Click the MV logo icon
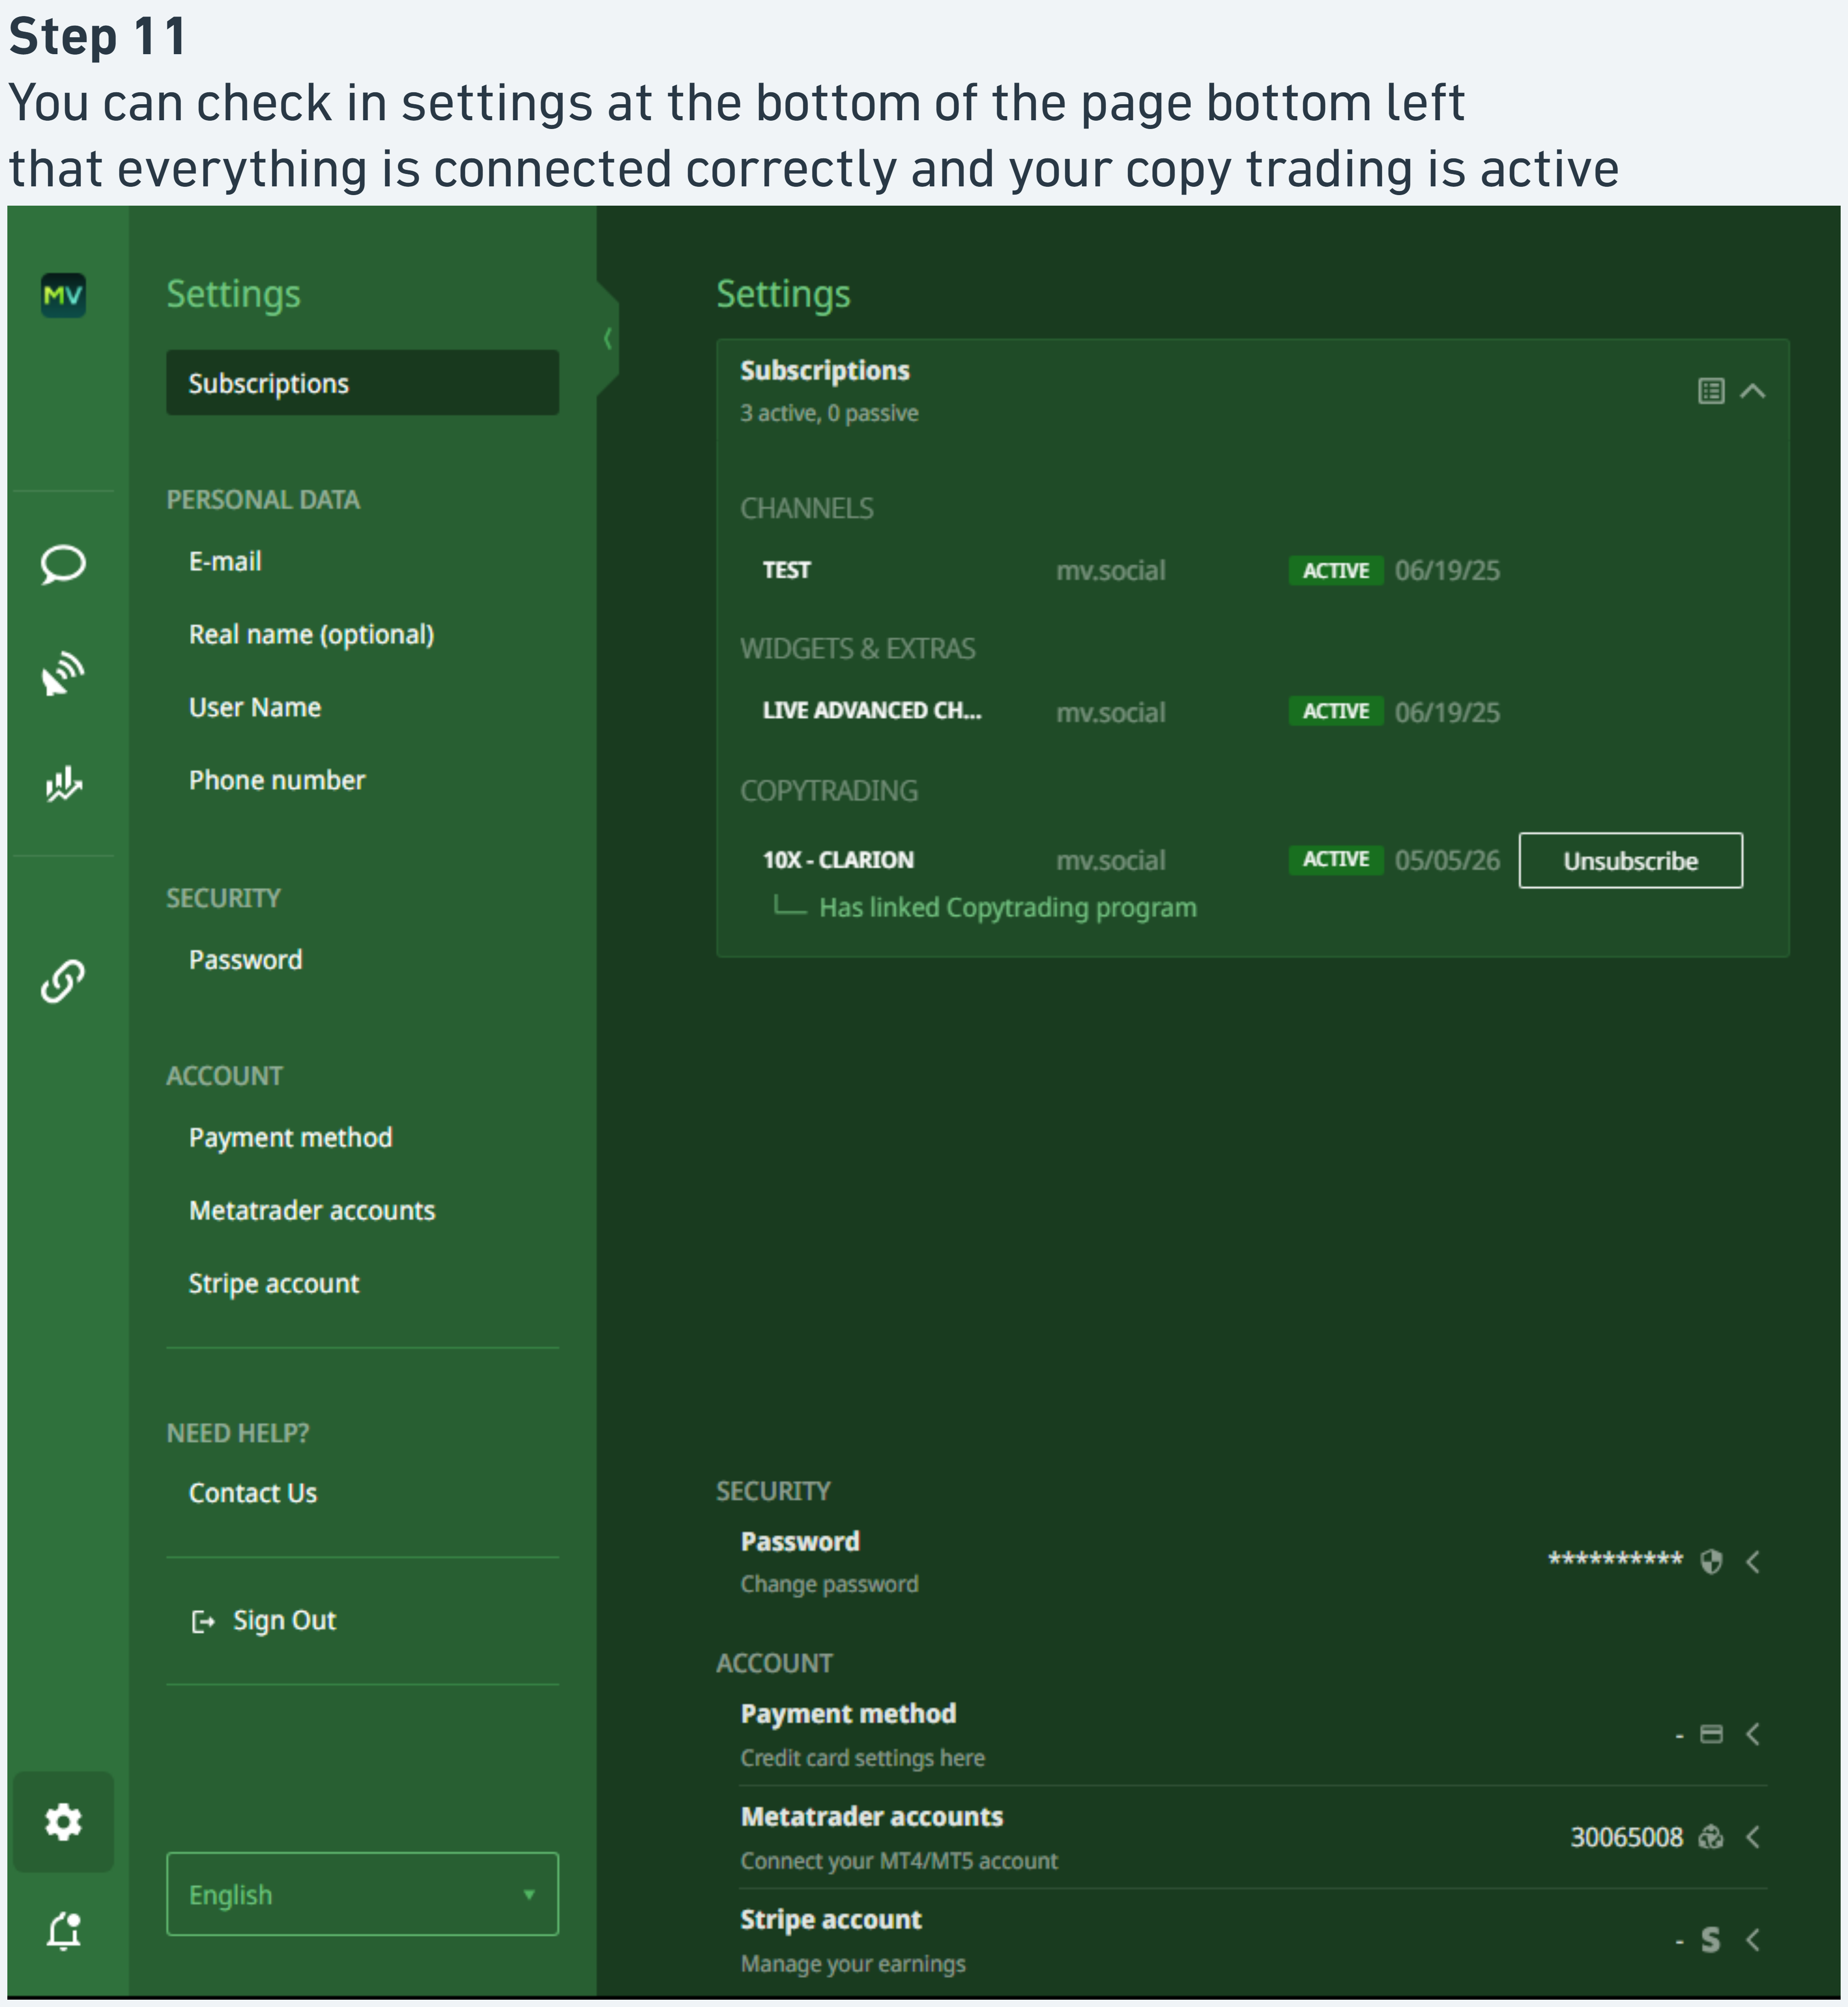This screenshot has width=1848, height=2007. (63, 295)
